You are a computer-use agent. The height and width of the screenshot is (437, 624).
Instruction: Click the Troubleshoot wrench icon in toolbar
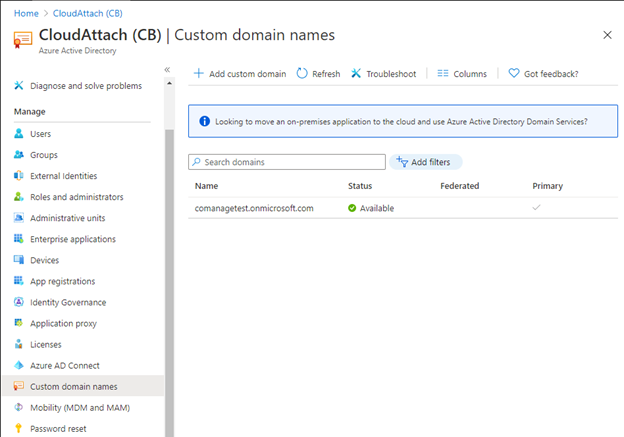click(x=356, y=73)
